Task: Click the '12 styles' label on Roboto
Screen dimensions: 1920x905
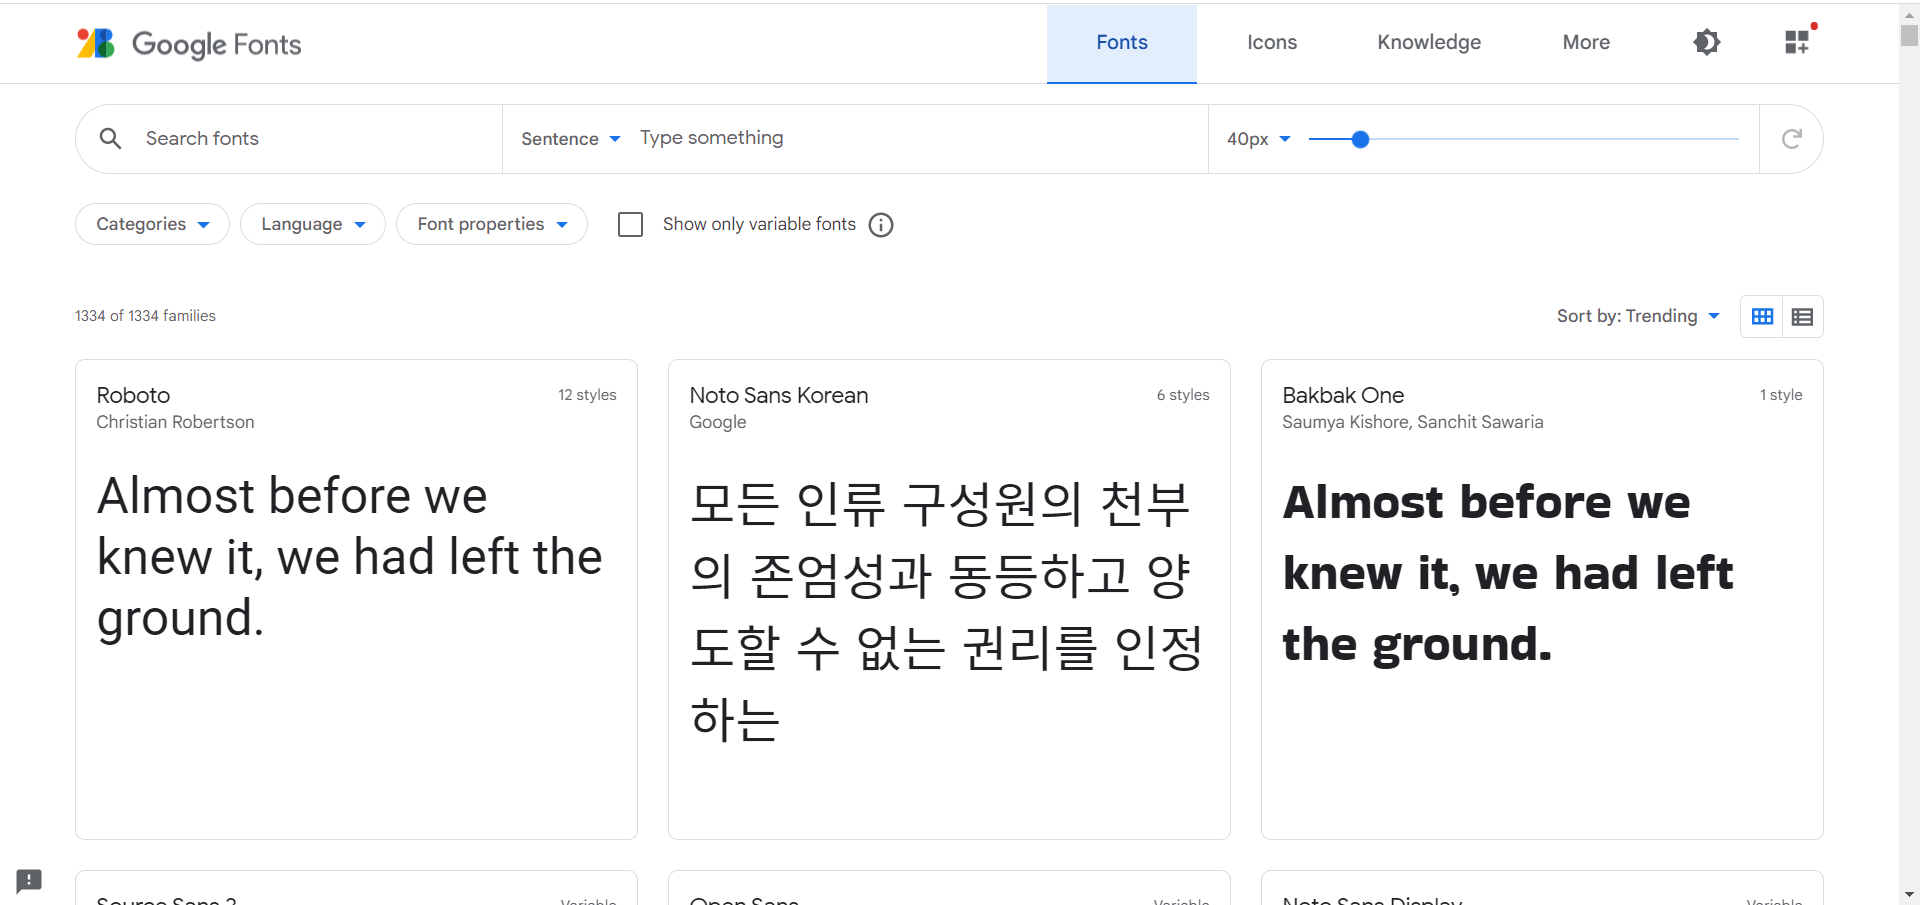Action: tap(587, 395)
